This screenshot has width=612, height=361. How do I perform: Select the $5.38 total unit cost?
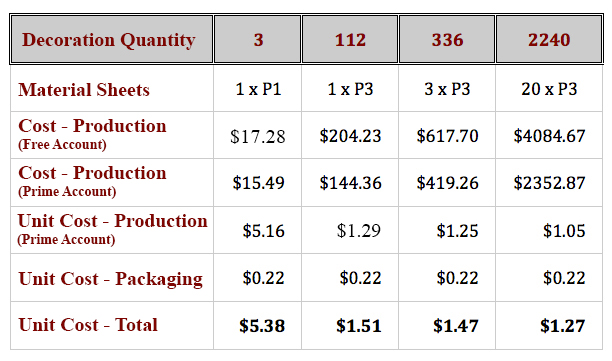tap(262, 326)
